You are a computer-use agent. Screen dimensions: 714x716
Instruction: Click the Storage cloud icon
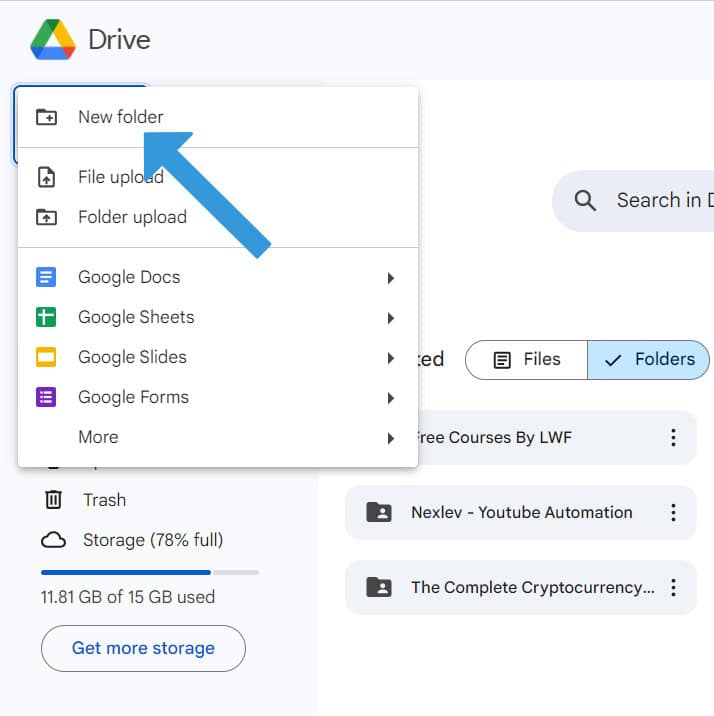pos(53,540)
